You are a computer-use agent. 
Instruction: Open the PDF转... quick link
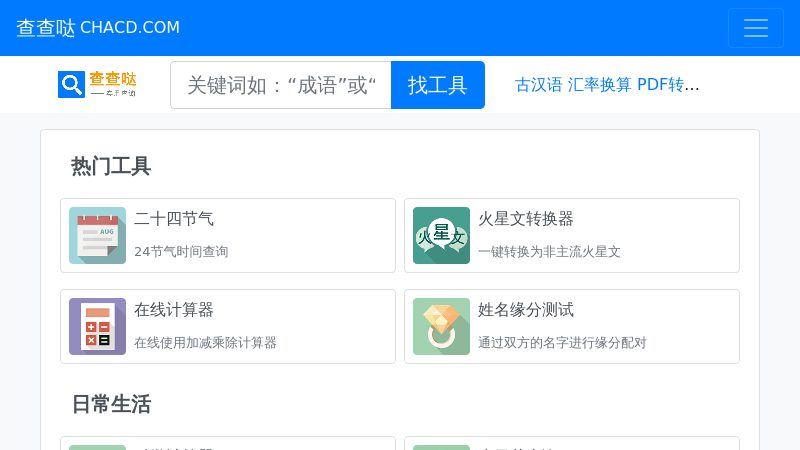coord(668,85)
